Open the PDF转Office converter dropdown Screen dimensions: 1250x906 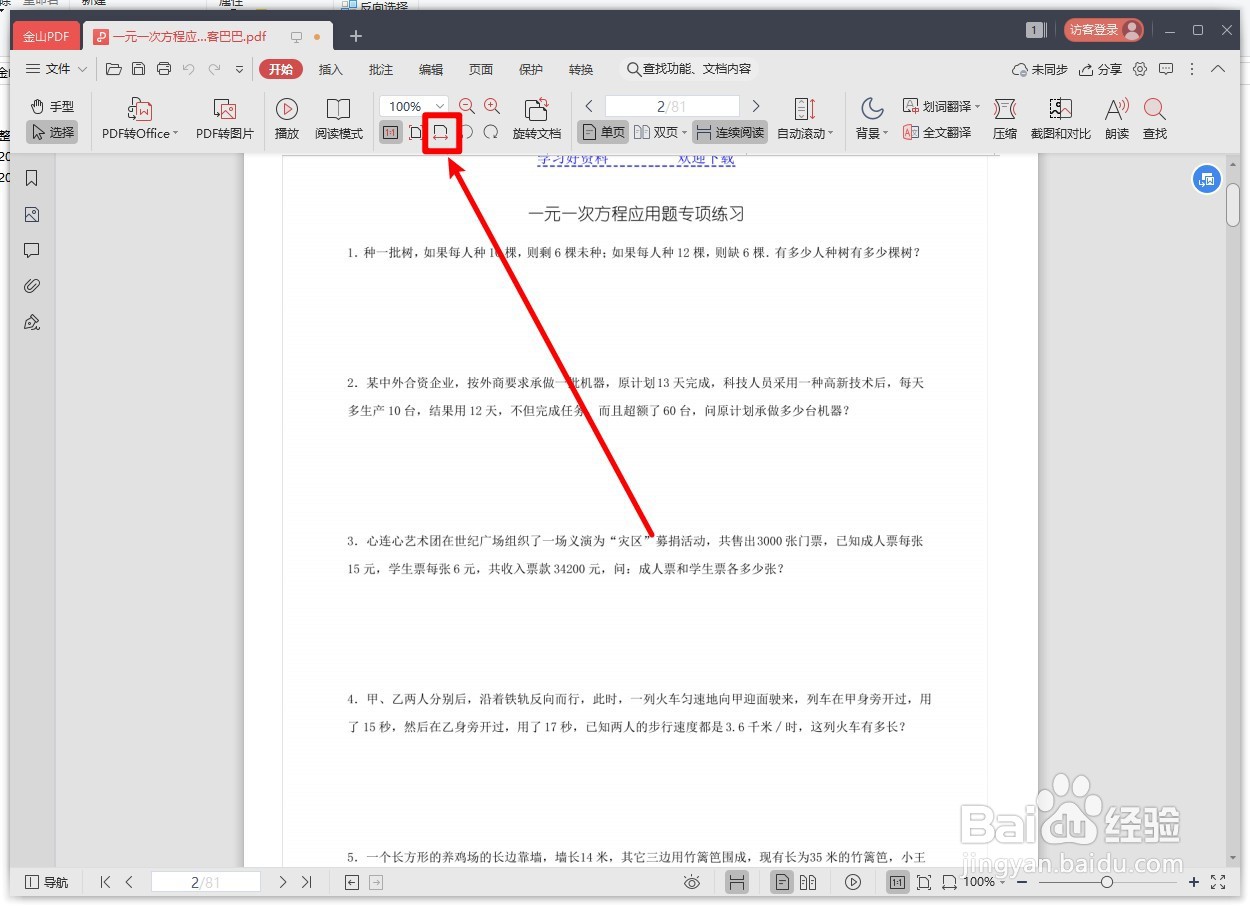(x=140, y=120)
